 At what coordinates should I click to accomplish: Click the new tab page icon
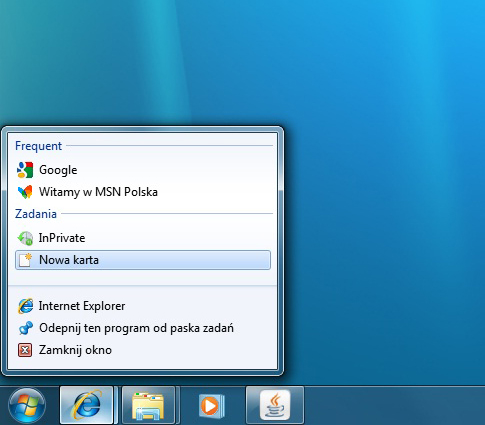click(25, 260)
